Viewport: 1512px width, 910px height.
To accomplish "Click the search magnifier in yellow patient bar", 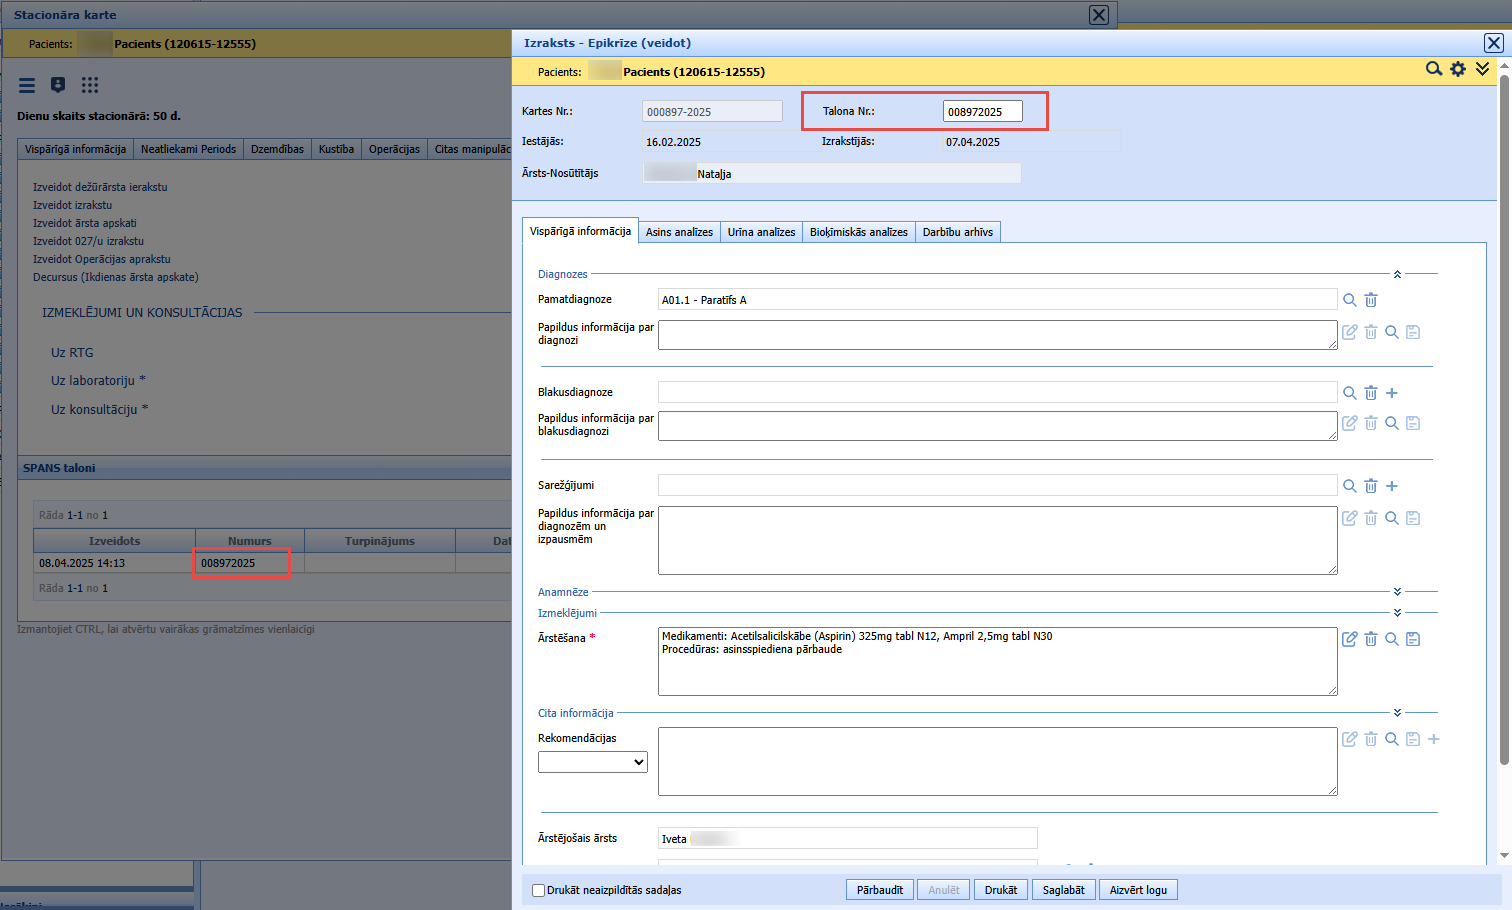I will tap(1434, 69).
